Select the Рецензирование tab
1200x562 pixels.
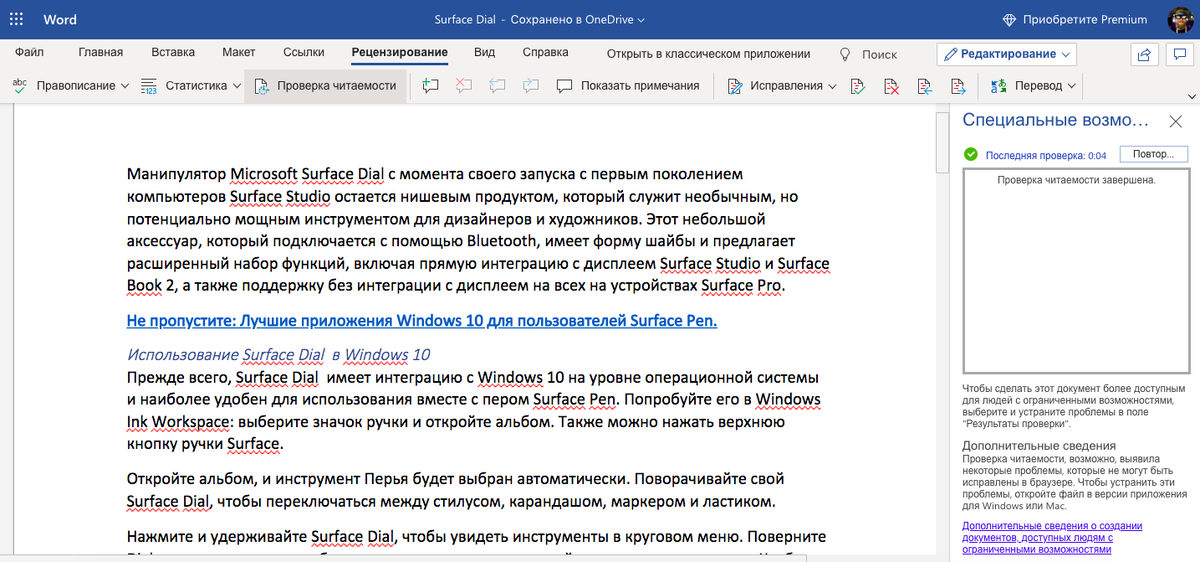pos(400,53)
